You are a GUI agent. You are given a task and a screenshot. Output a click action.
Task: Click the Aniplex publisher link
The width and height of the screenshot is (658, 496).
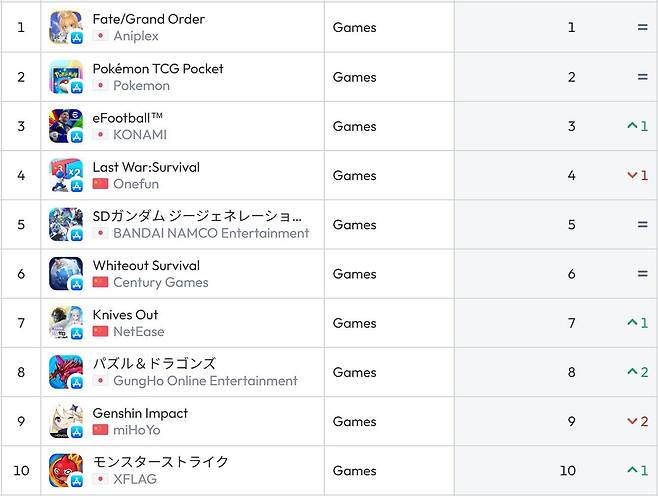[x=136, y=36]
